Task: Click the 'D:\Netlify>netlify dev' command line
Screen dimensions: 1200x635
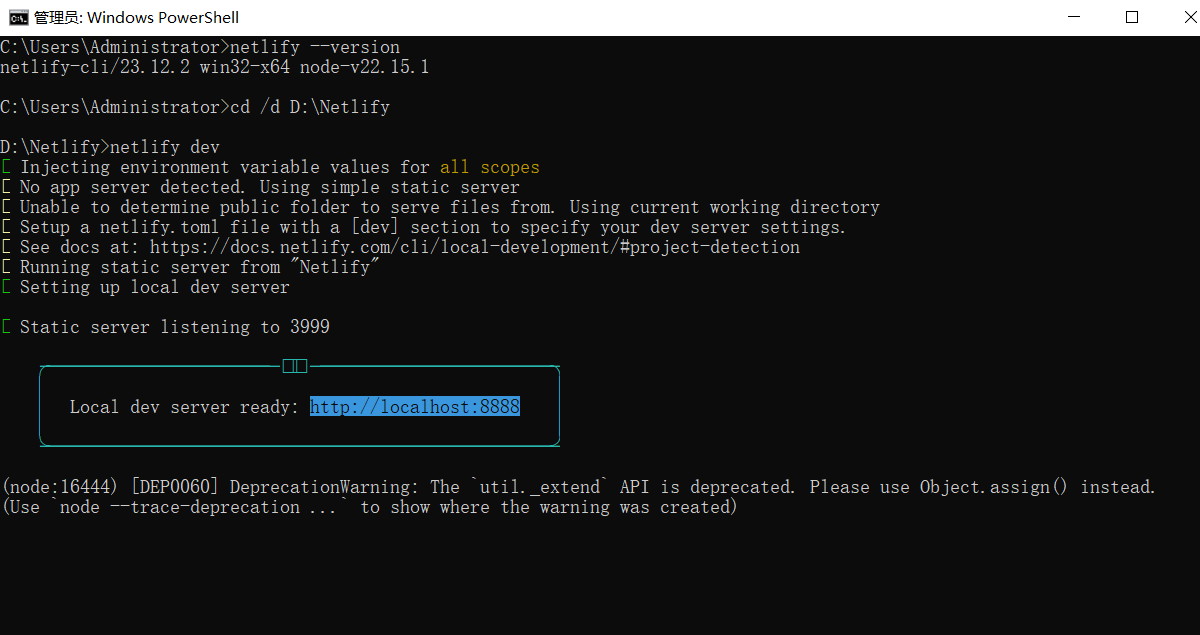Action: [110, 147]
